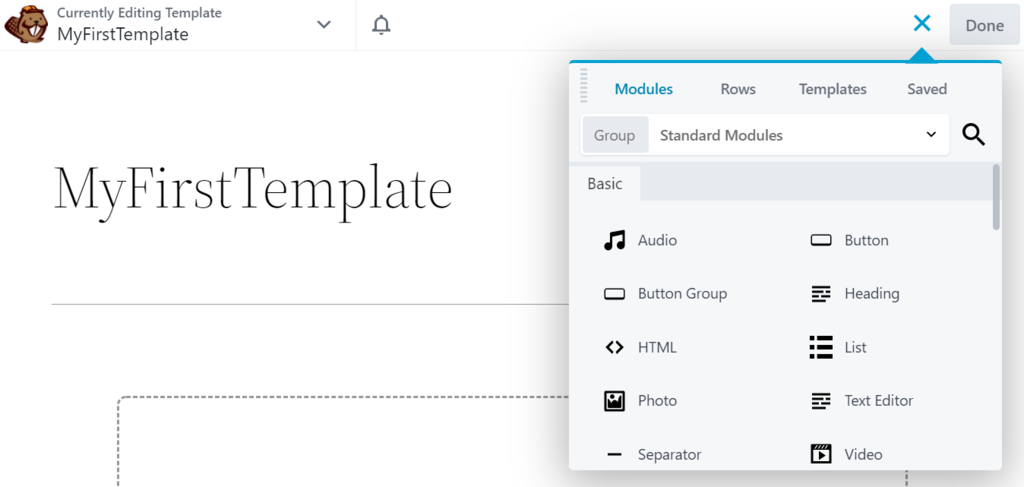Select the Audio module icon
This screenshot has width=1024, height=487.
615,240
